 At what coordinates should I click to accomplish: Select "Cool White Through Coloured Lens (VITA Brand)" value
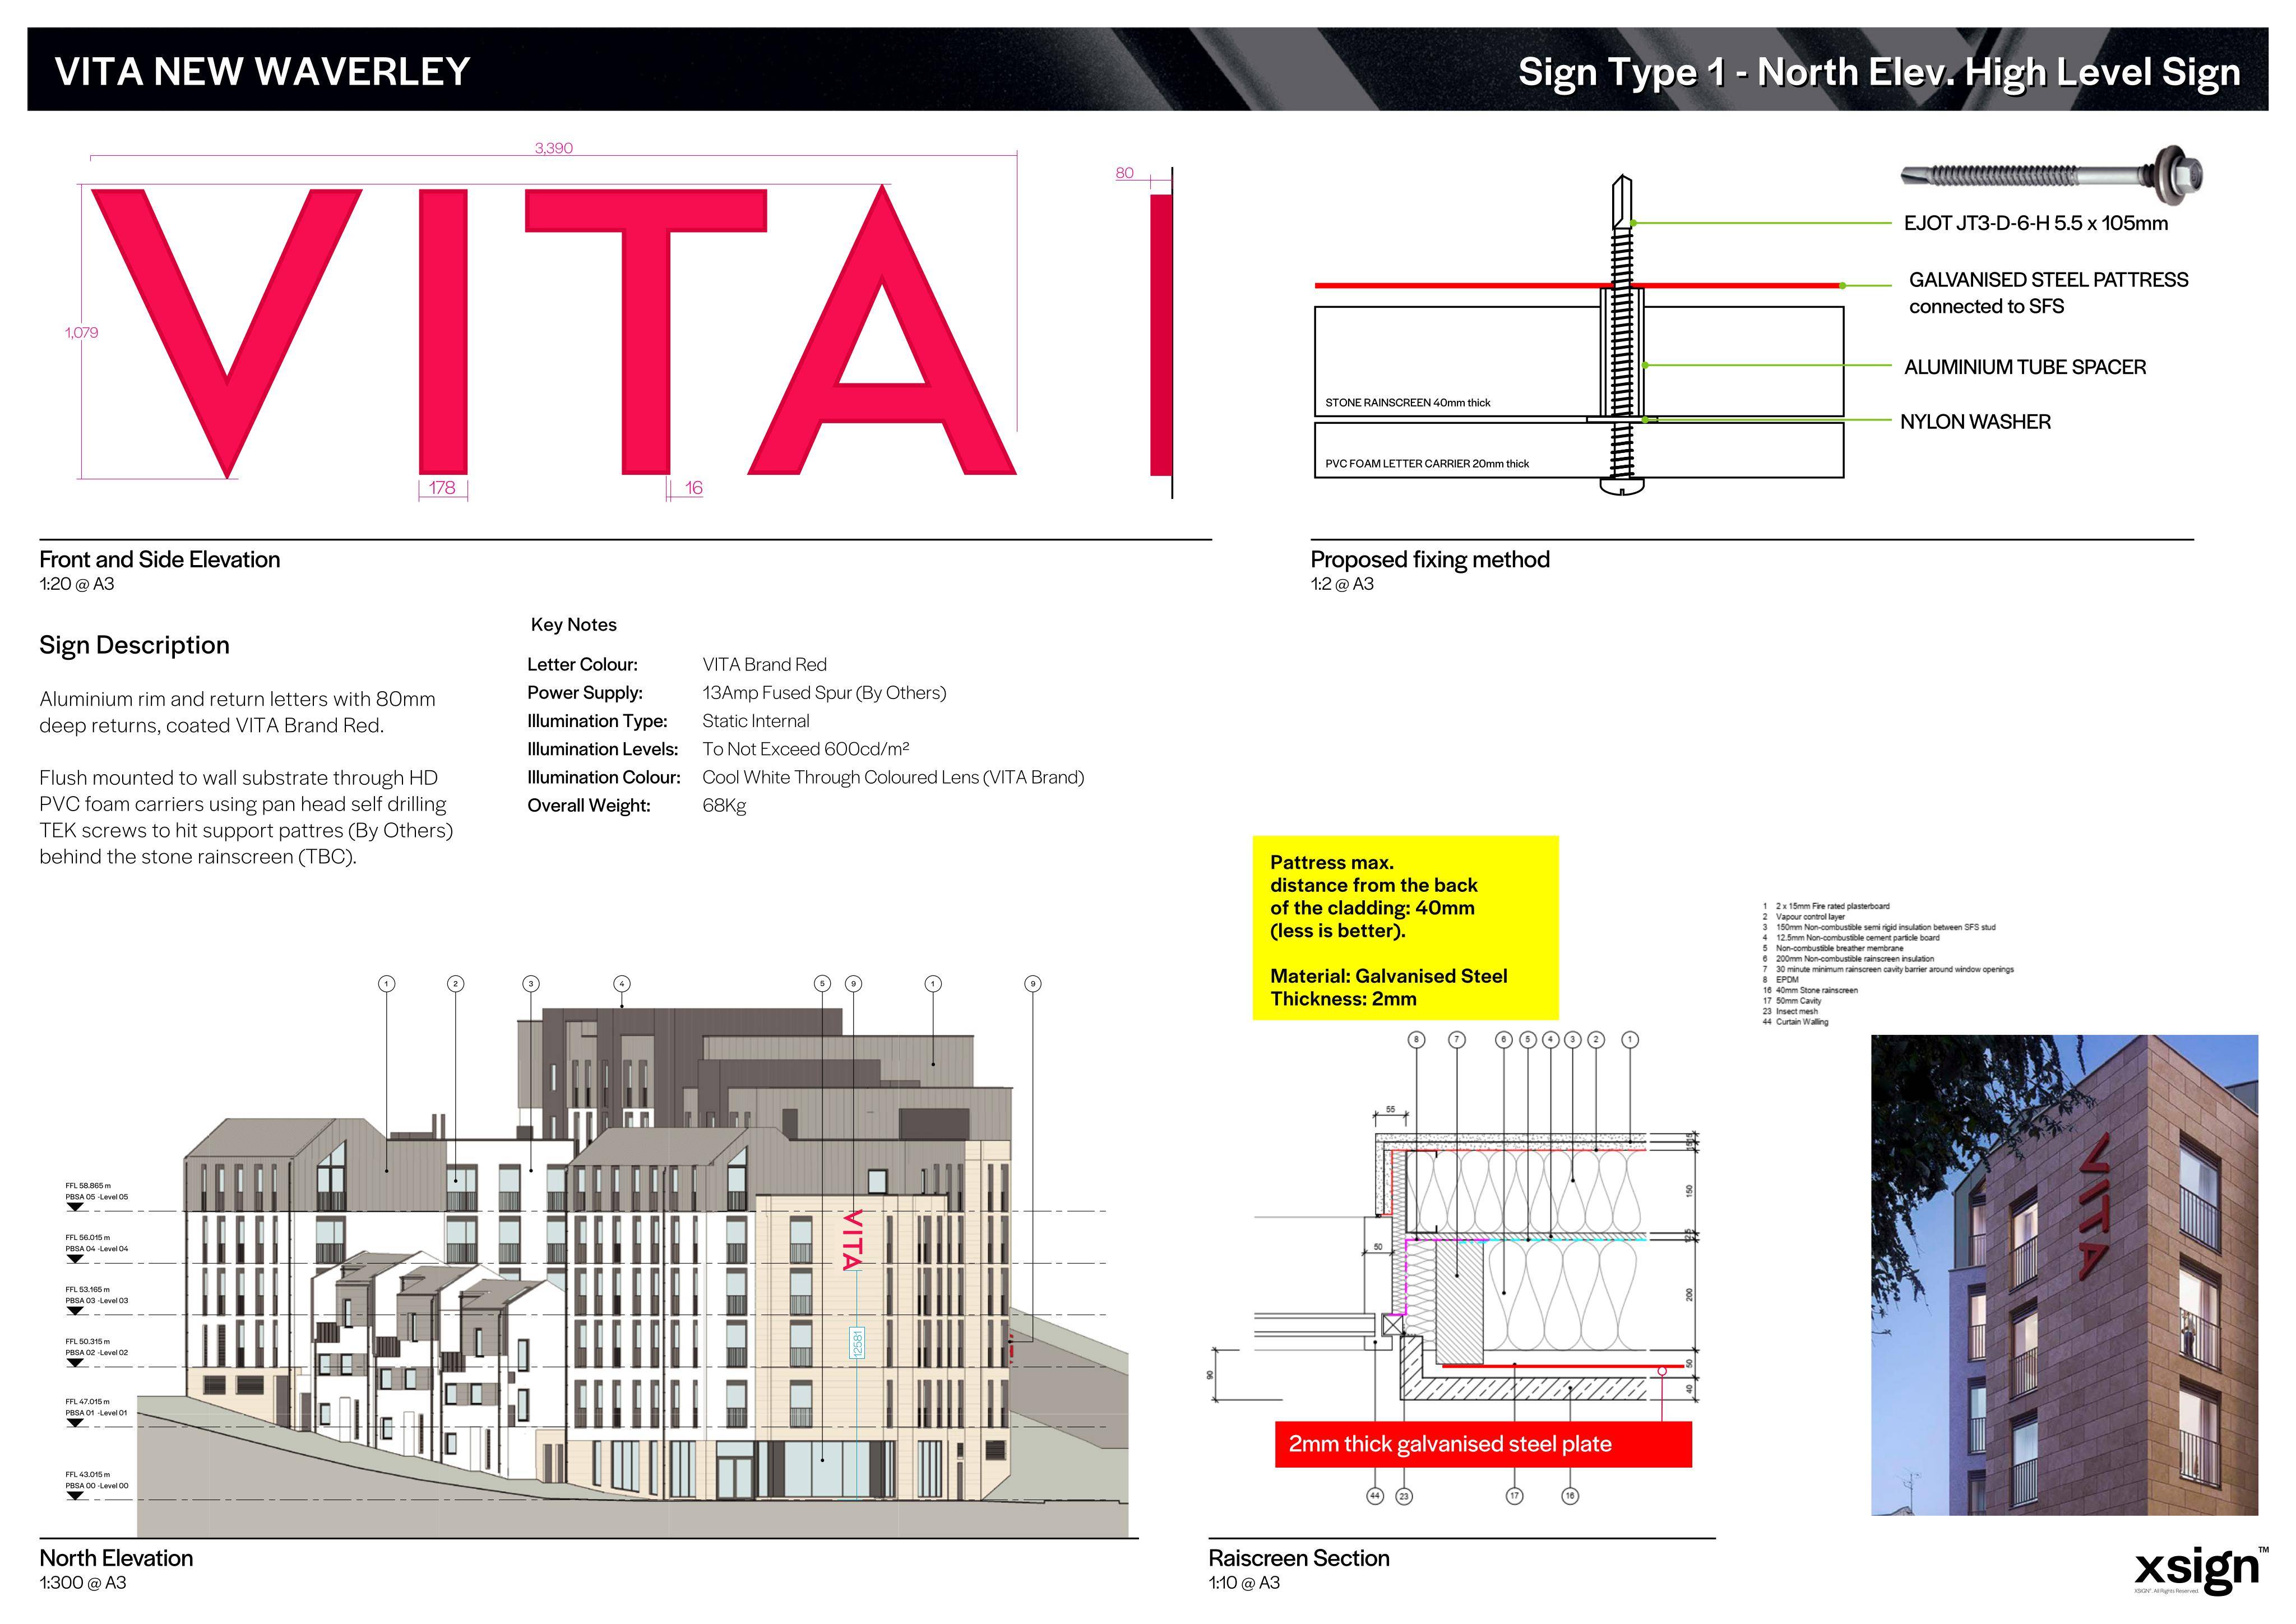click(893, 777)
